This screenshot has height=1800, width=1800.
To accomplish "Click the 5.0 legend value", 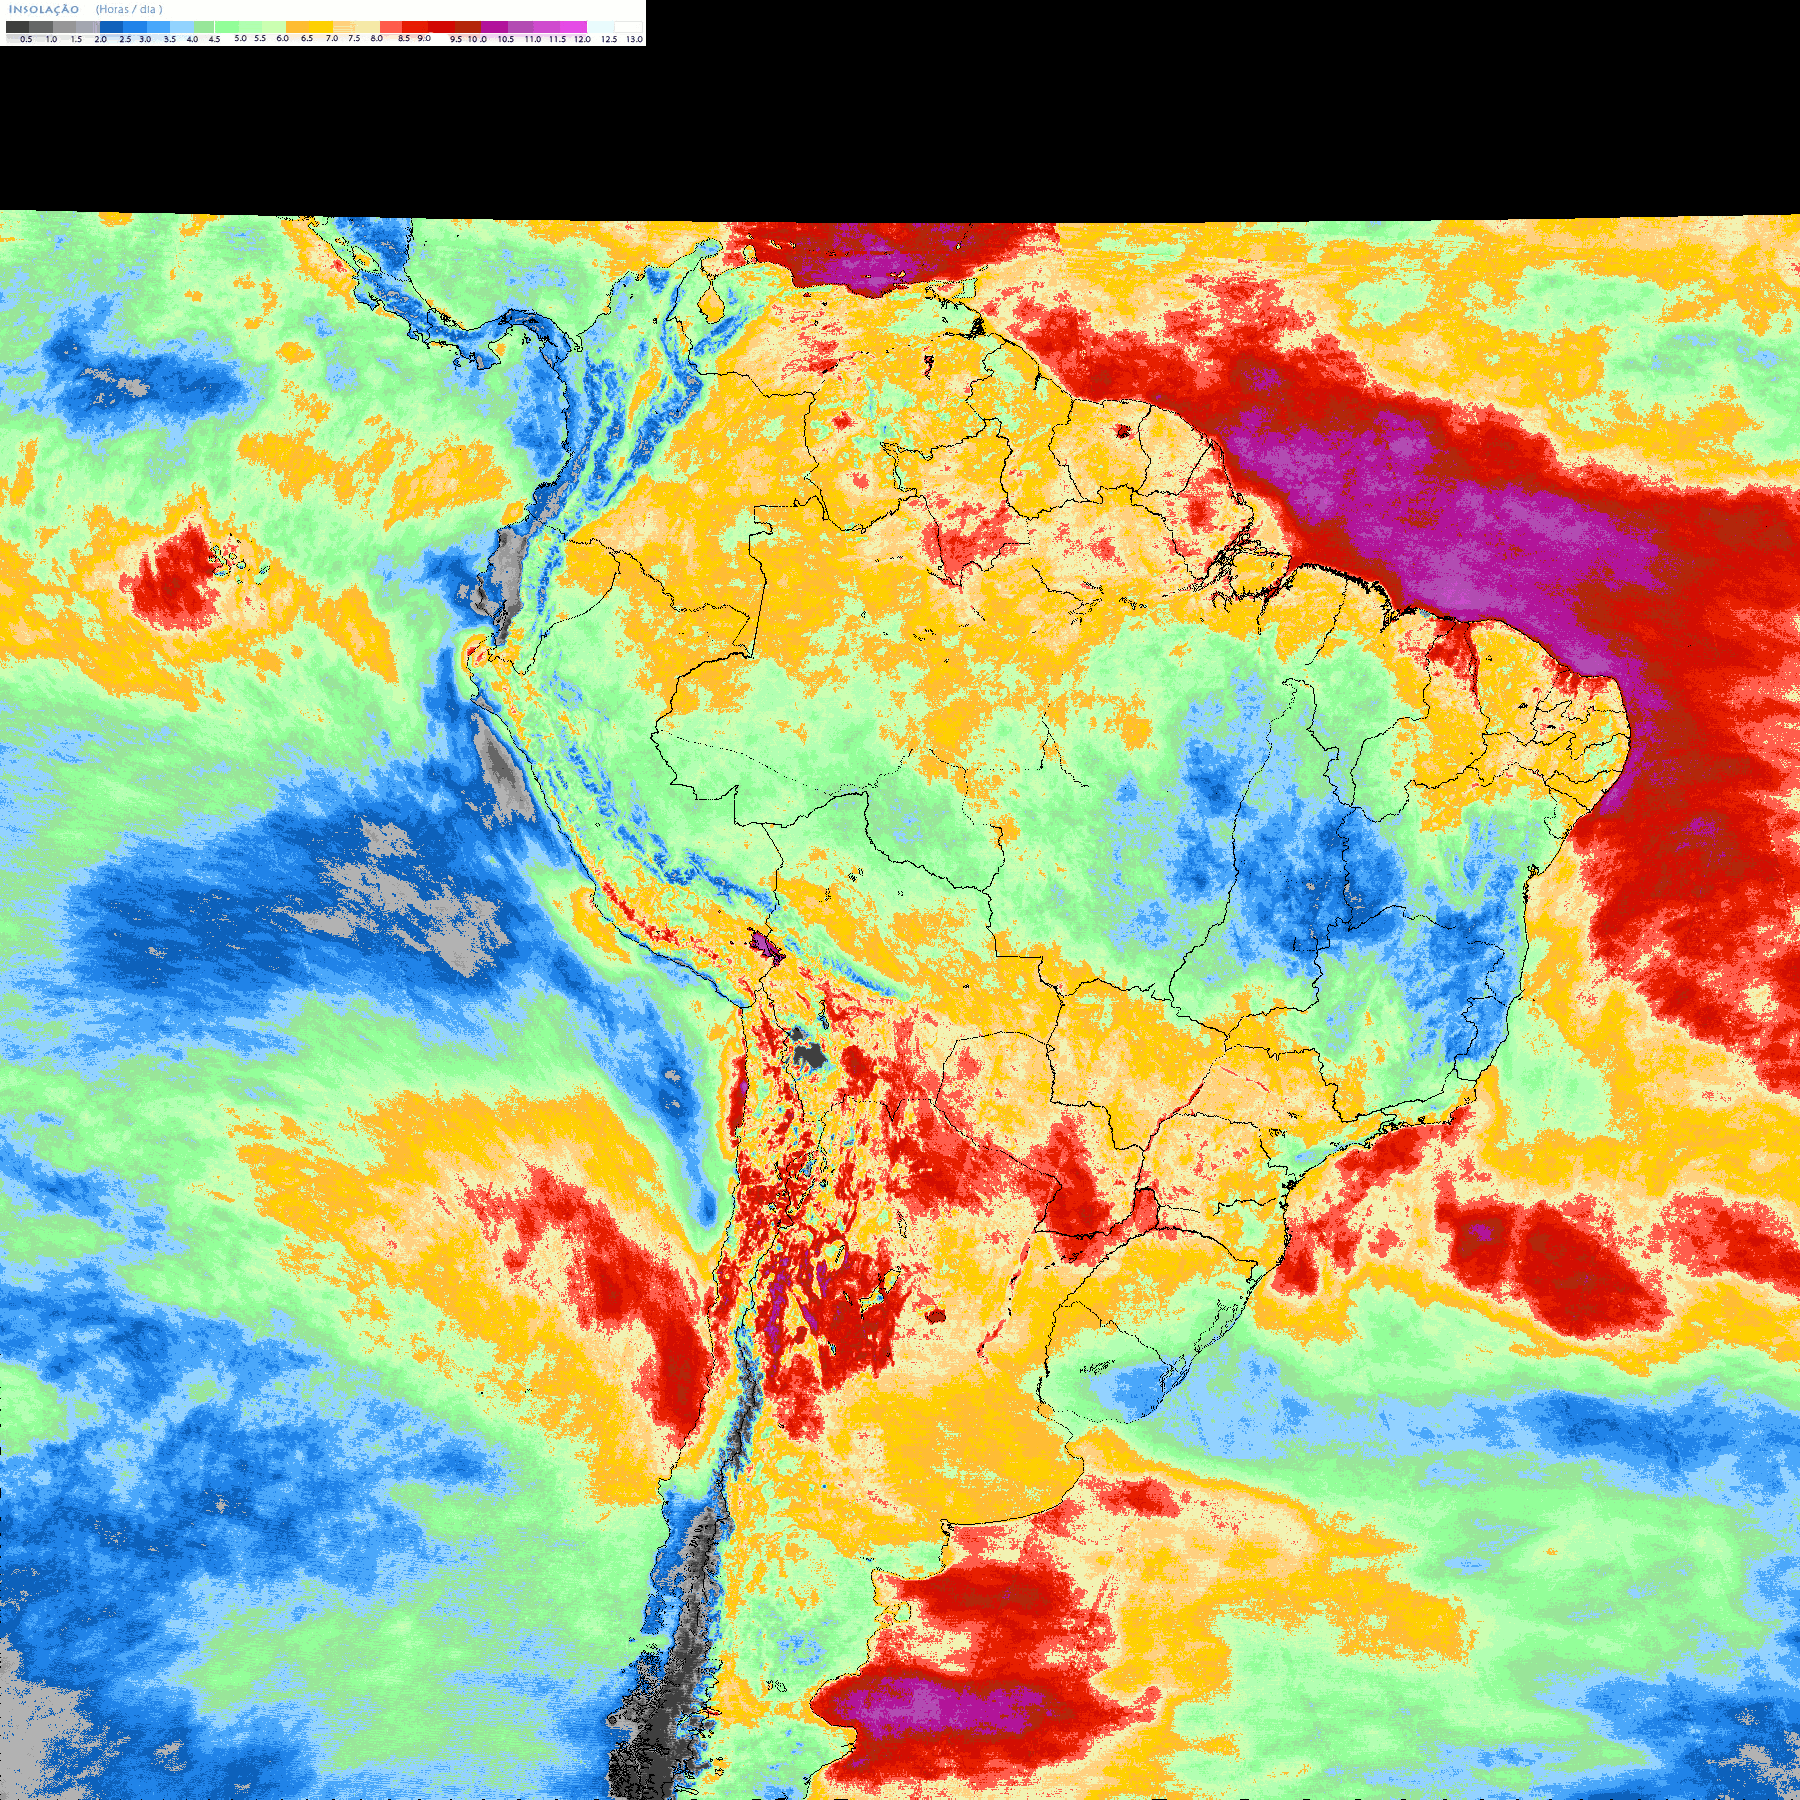I will point(240,38).
